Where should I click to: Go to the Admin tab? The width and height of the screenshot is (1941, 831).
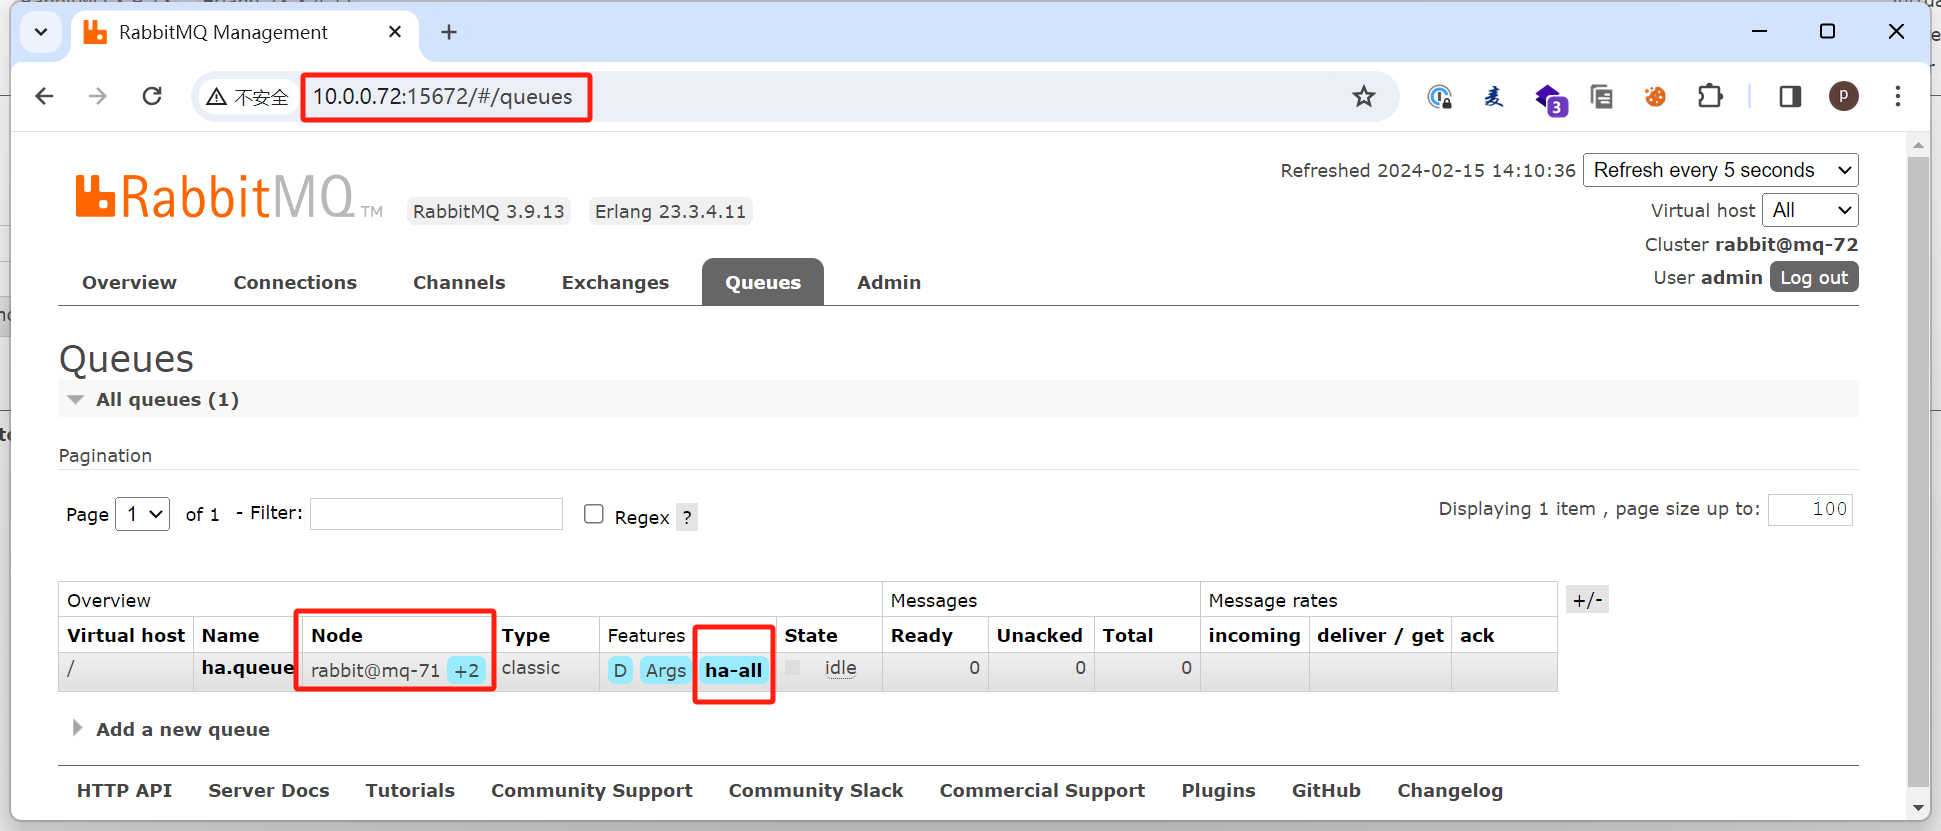click(889, 282)
